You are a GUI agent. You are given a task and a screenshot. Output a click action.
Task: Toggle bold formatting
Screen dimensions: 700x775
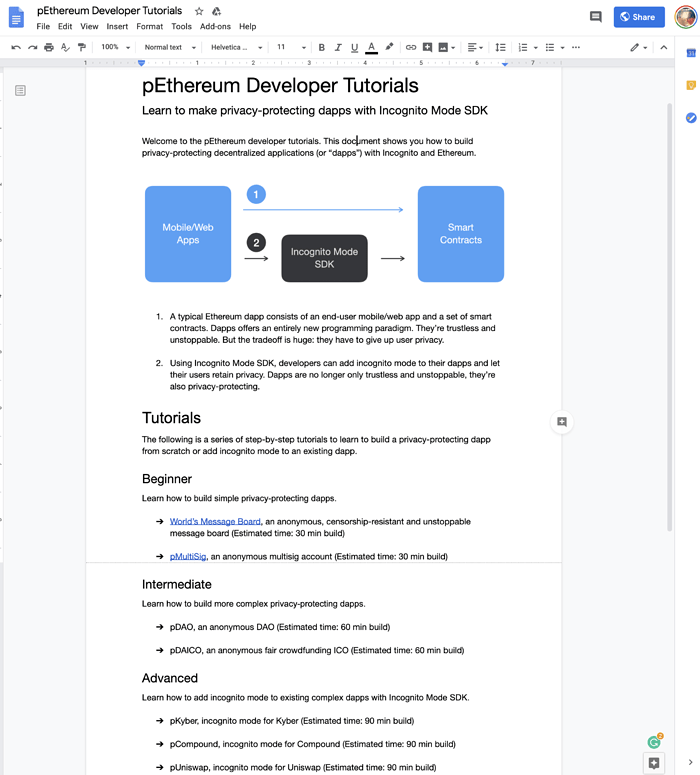tap(321, 47)
